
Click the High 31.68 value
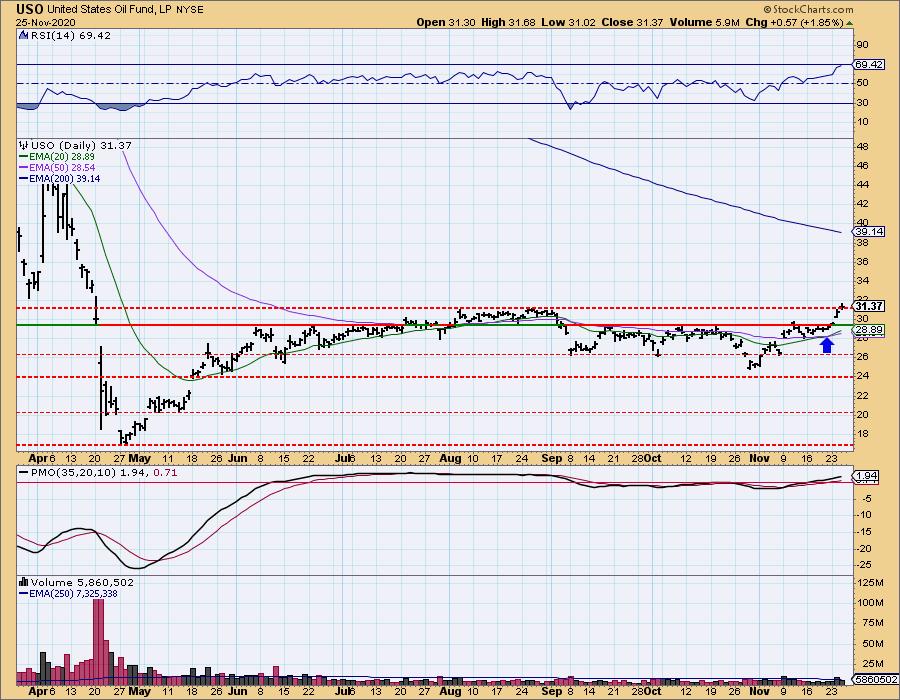pos(508,23)
